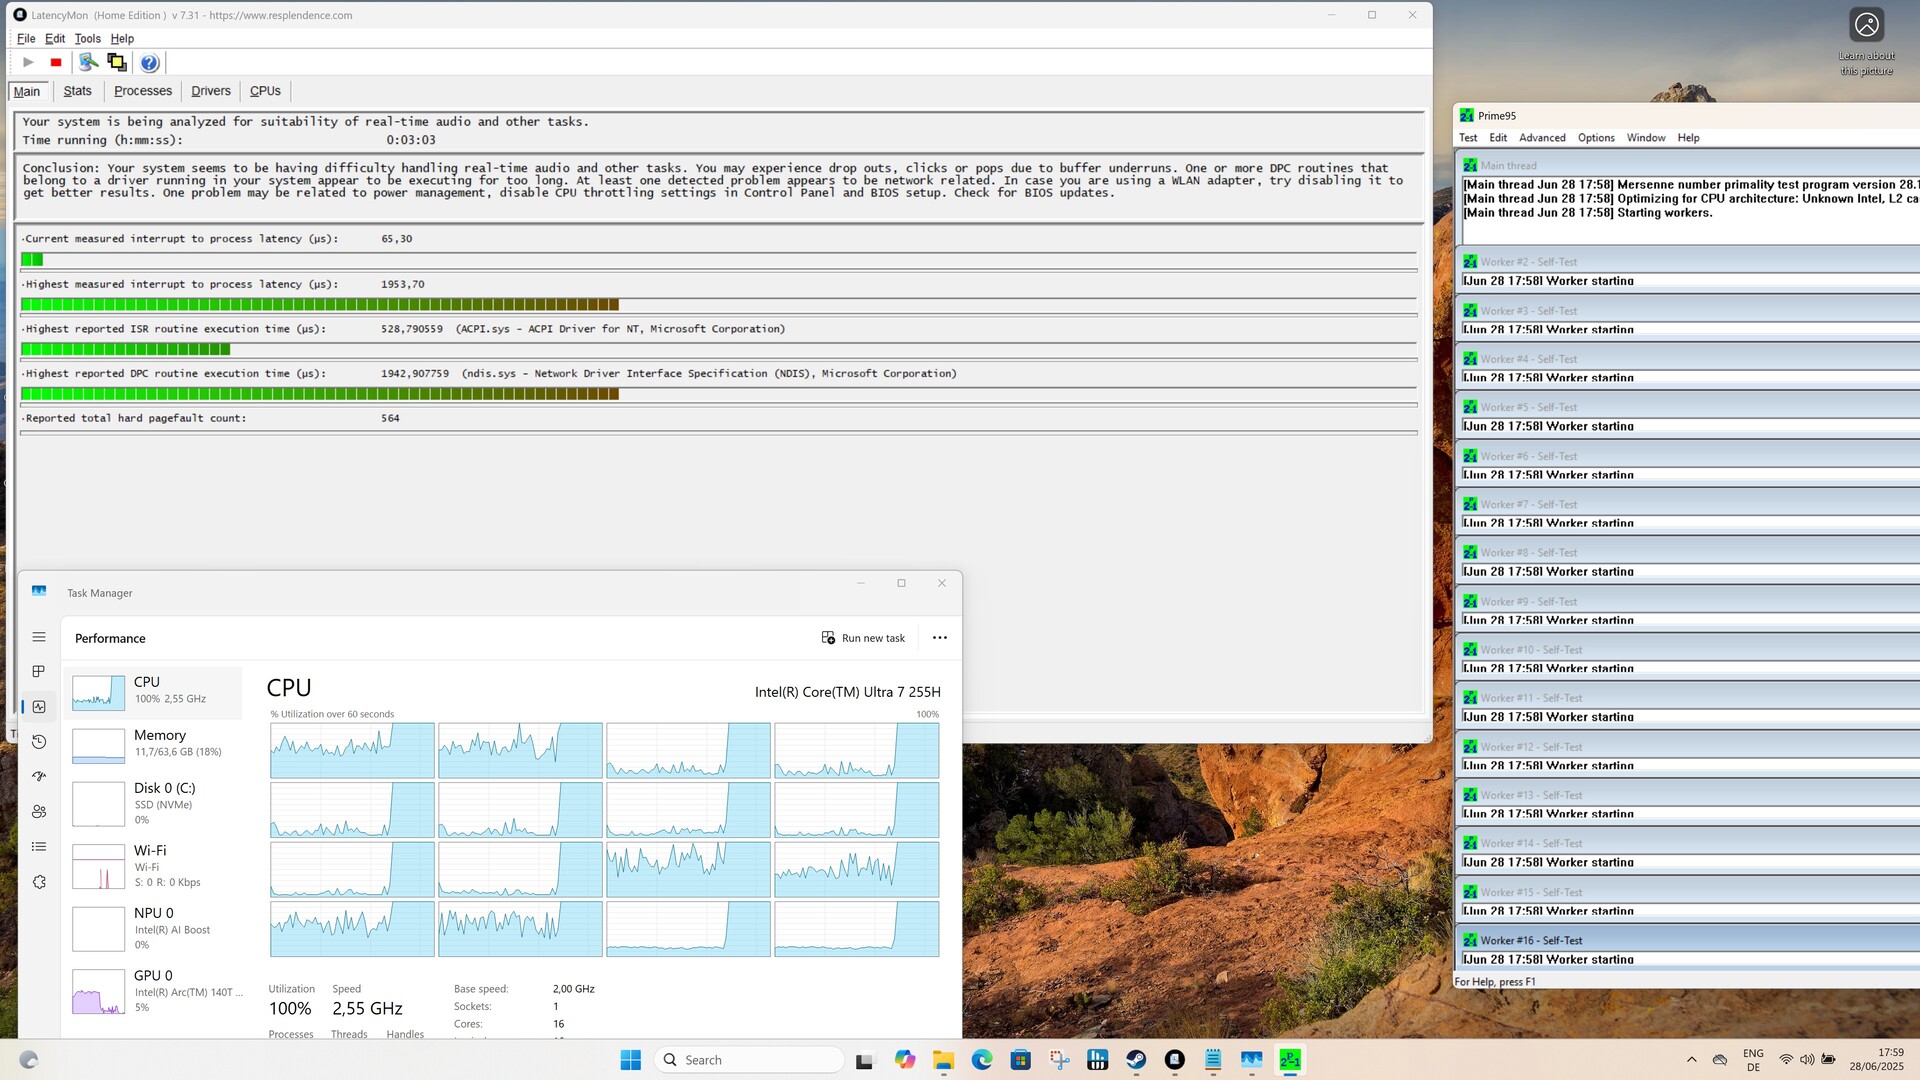The height and width of the screenshot is (1080, 1920).
Task: Show hidden system tray icons chevron
Action: pyautogui.click(x=1691, y=1060)
